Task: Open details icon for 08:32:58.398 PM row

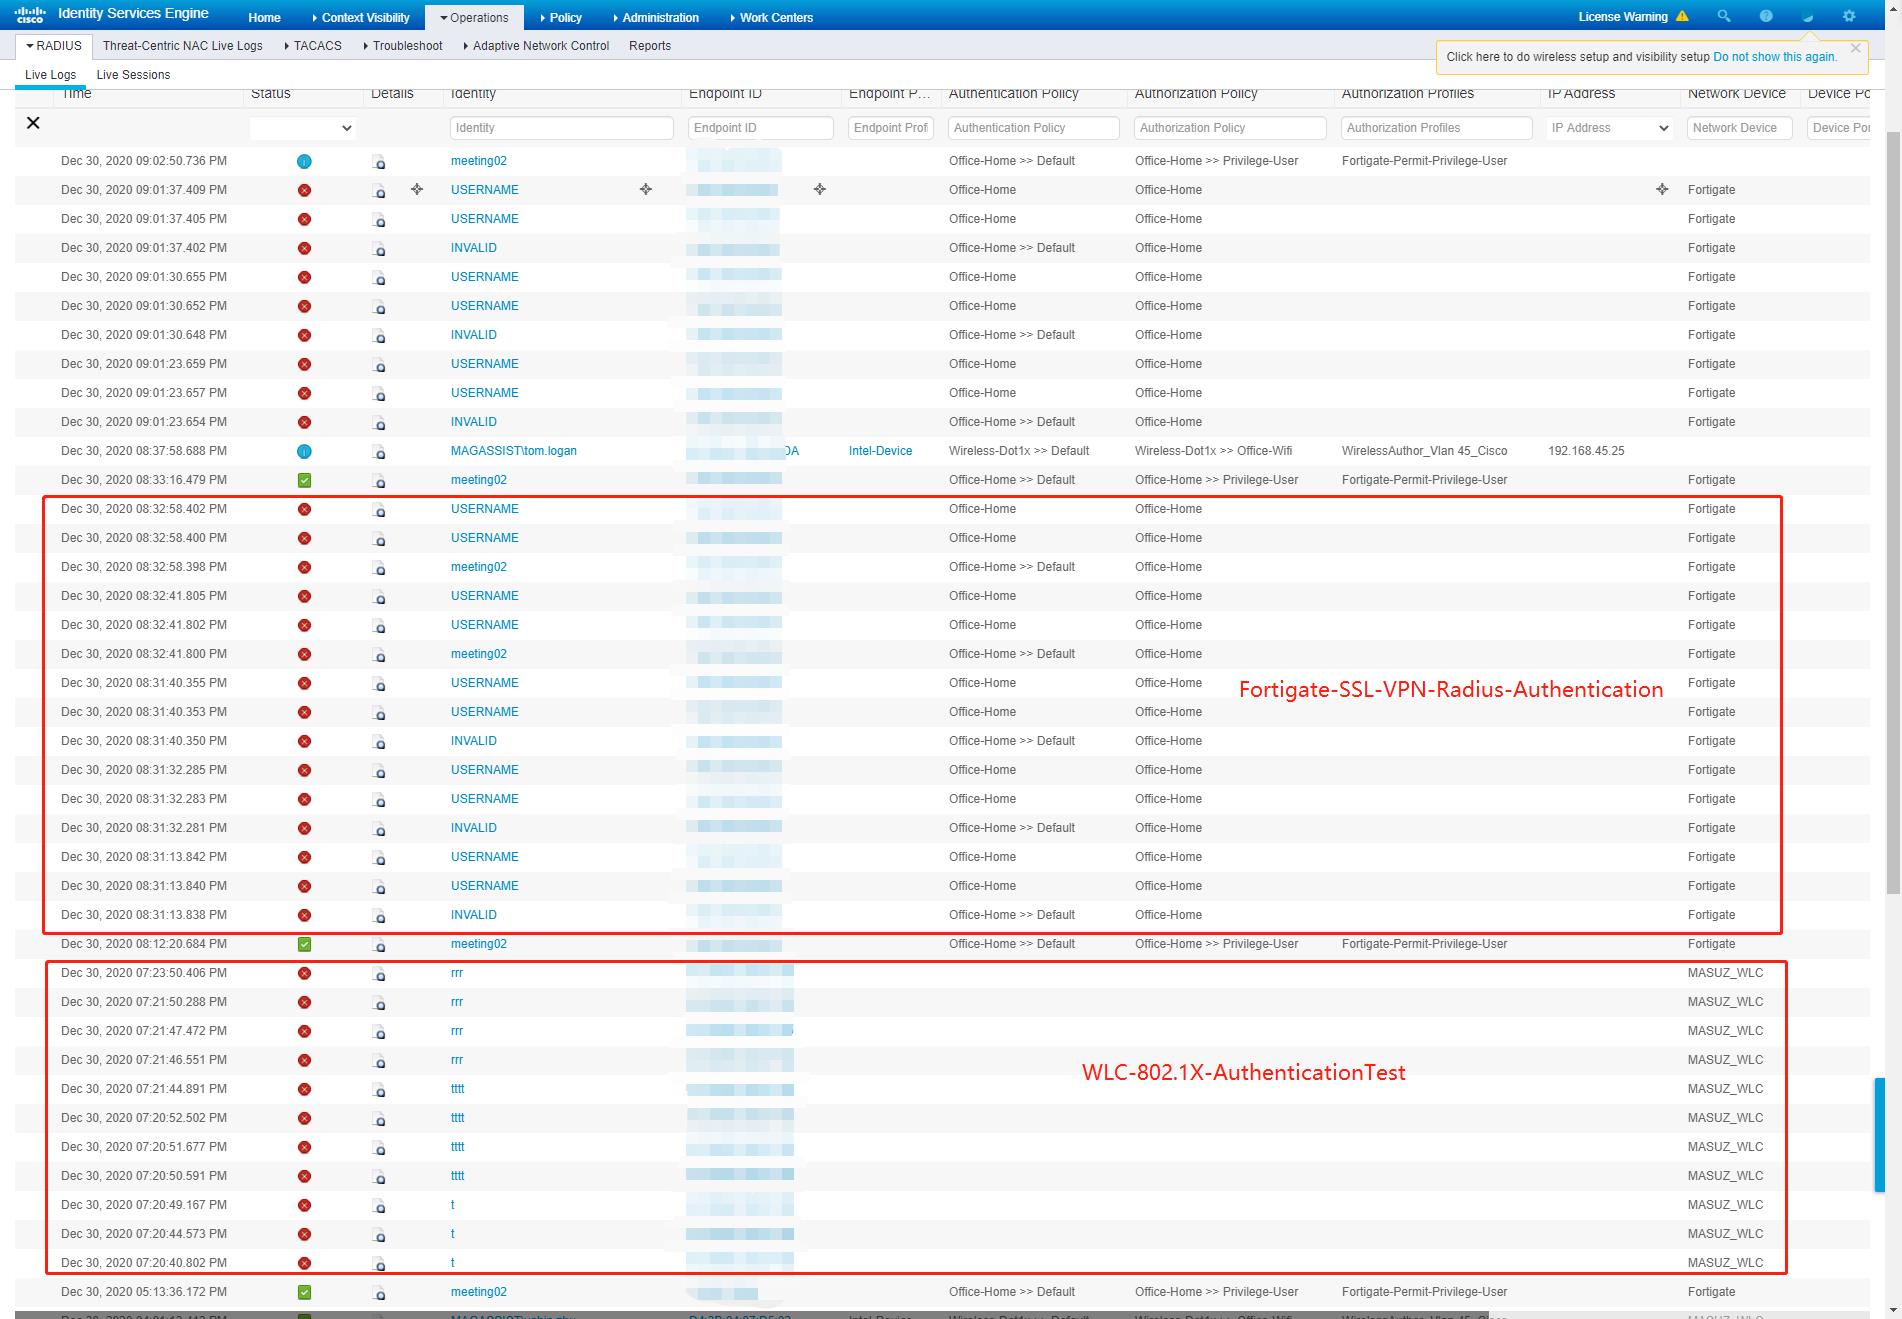Action: tap(379, 568)
